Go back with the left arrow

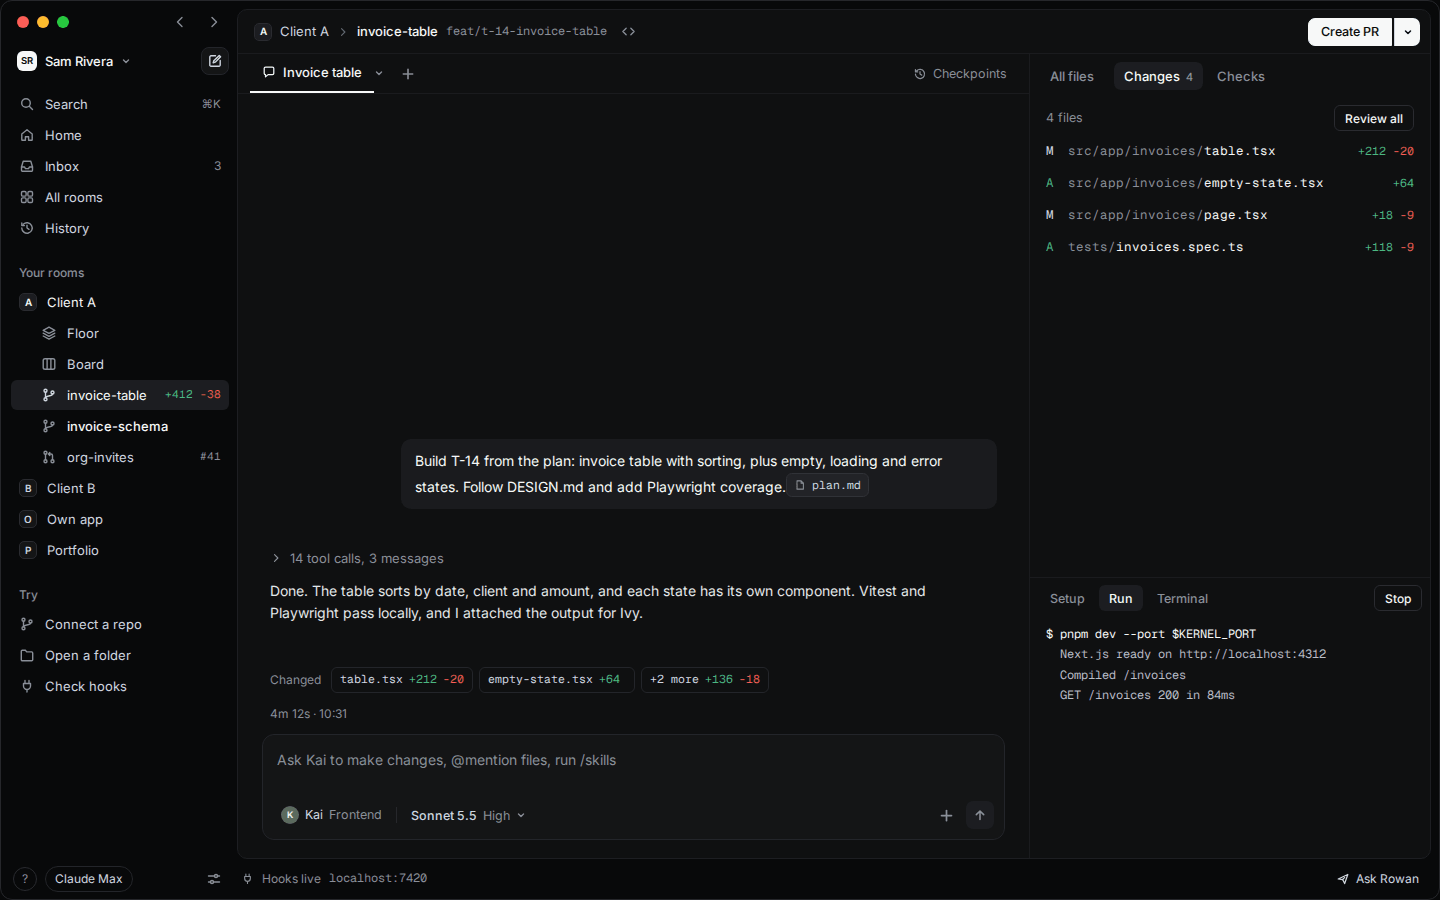click(180, 22)
